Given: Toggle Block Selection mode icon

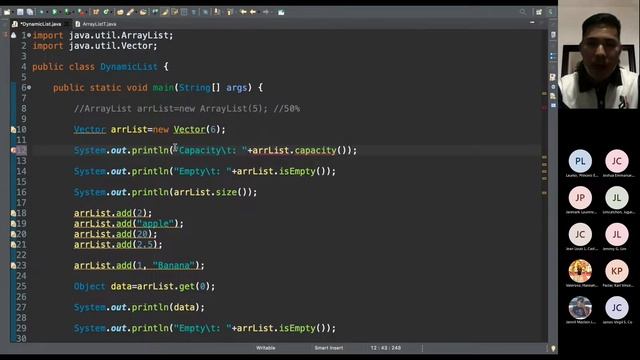Looking at the screenshot, I should click(x=184, y=12).
